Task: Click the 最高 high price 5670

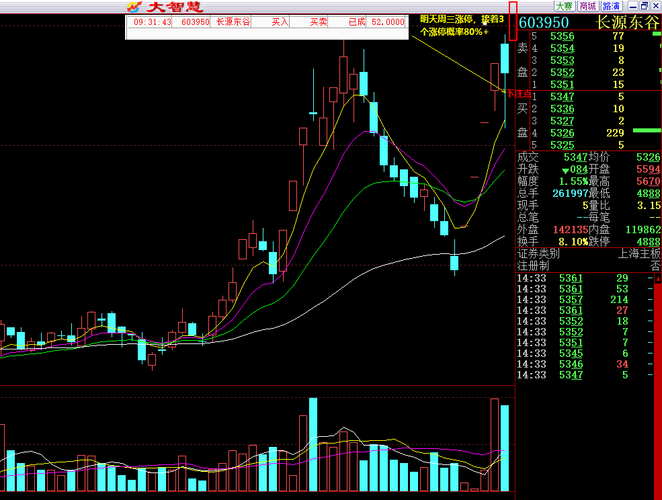Action: (648, 182)
